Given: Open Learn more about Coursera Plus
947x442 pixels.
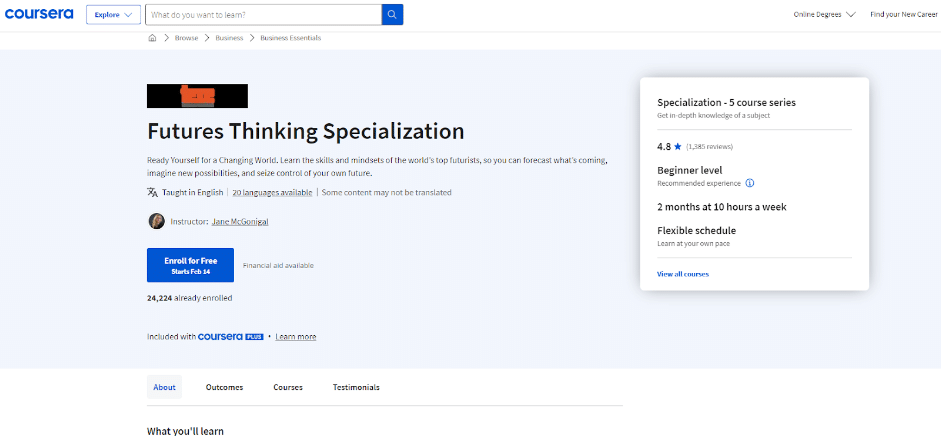Looking at the screenshot, I should 296,337.
